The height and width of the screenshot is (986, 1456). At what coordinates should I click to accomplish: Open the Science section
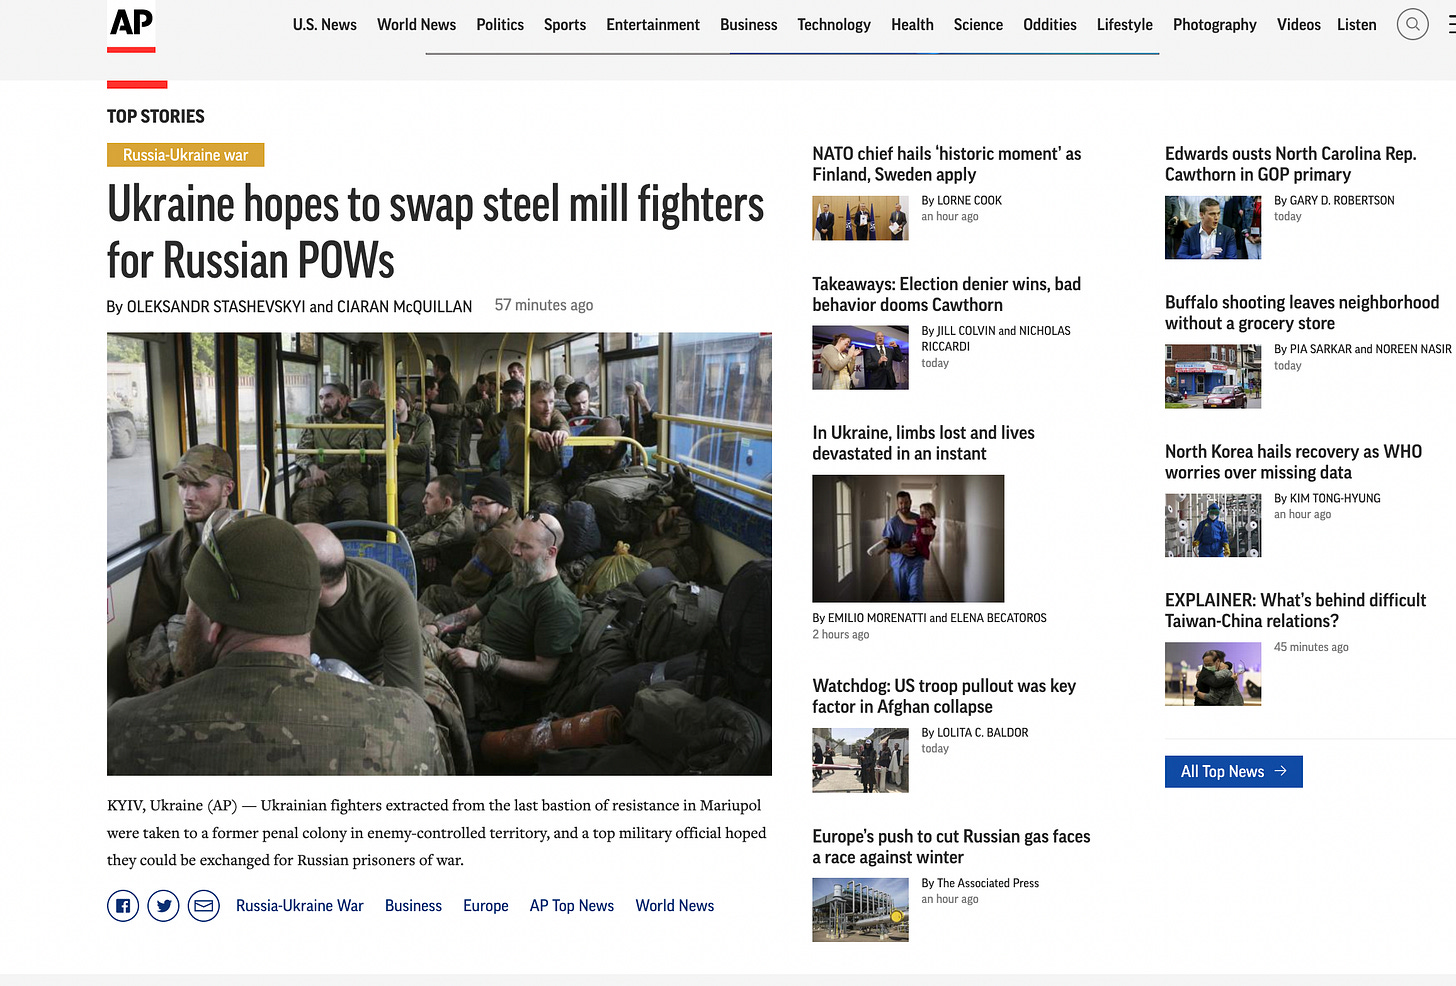(978, 25)
